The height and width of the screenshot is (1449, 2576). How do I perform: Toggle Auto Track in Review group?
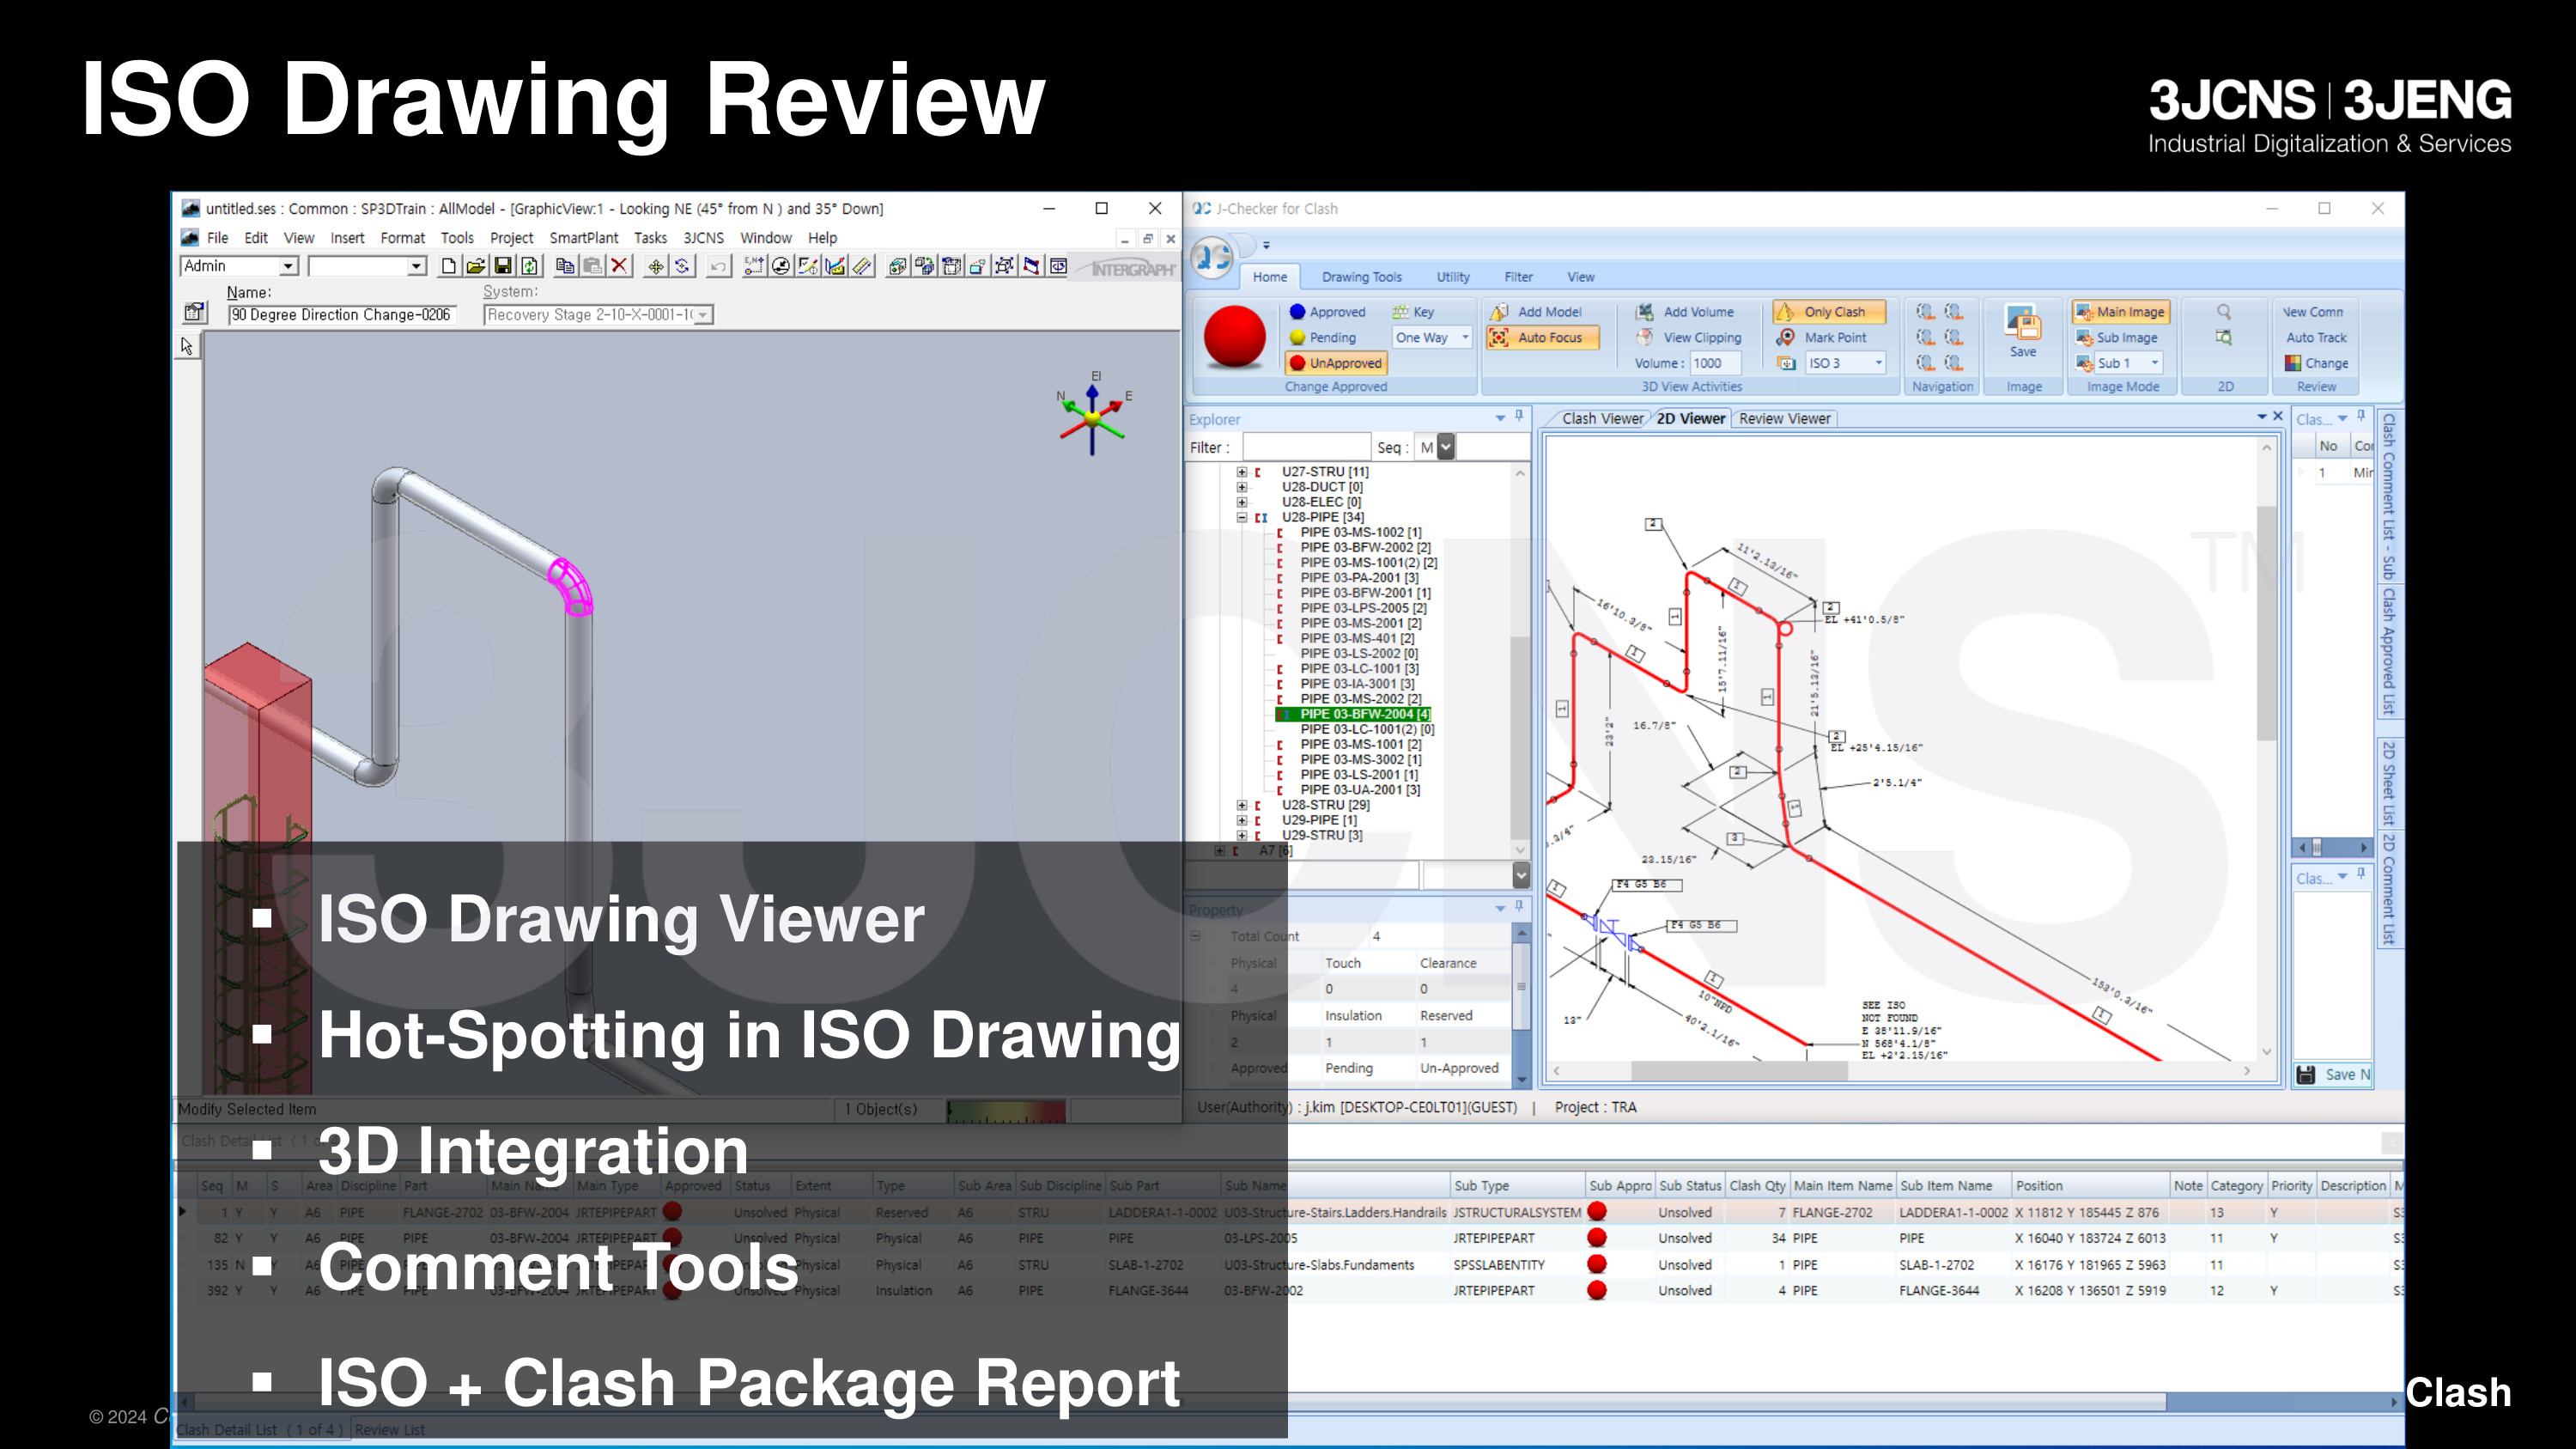[2316, 338]
